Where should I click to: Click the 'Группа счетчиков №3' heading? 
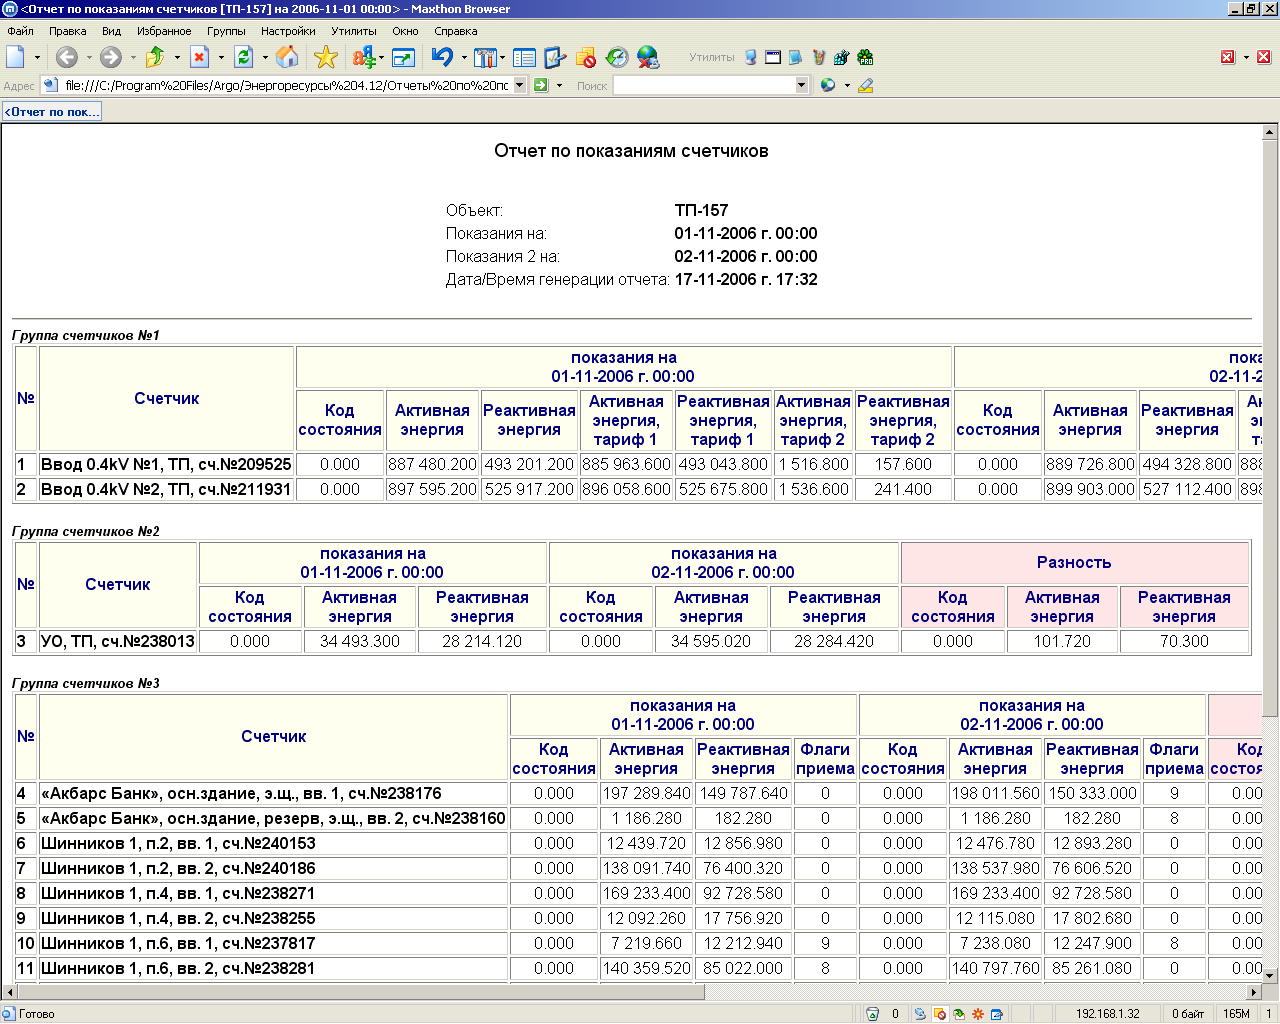(86, 684)
